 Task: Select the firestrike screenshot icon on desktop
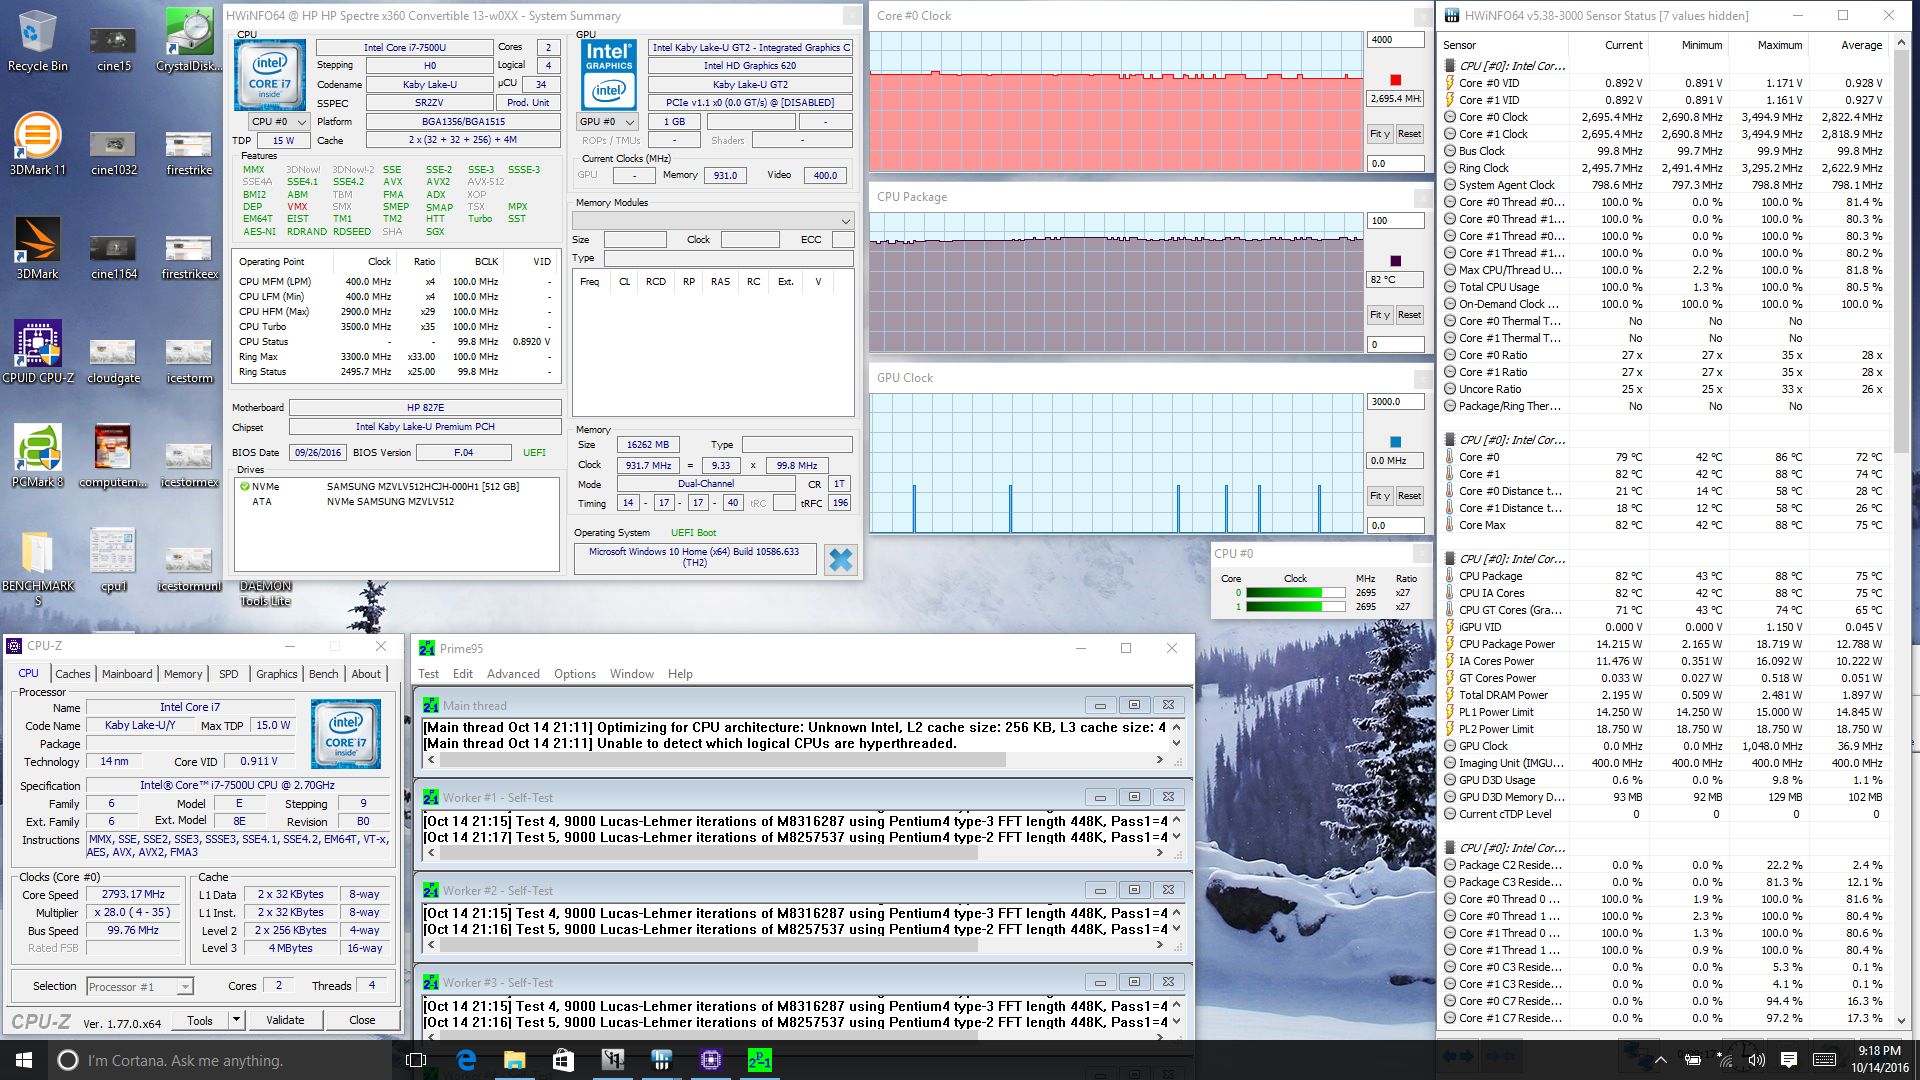pyautogui.click(x=188, y=152)
